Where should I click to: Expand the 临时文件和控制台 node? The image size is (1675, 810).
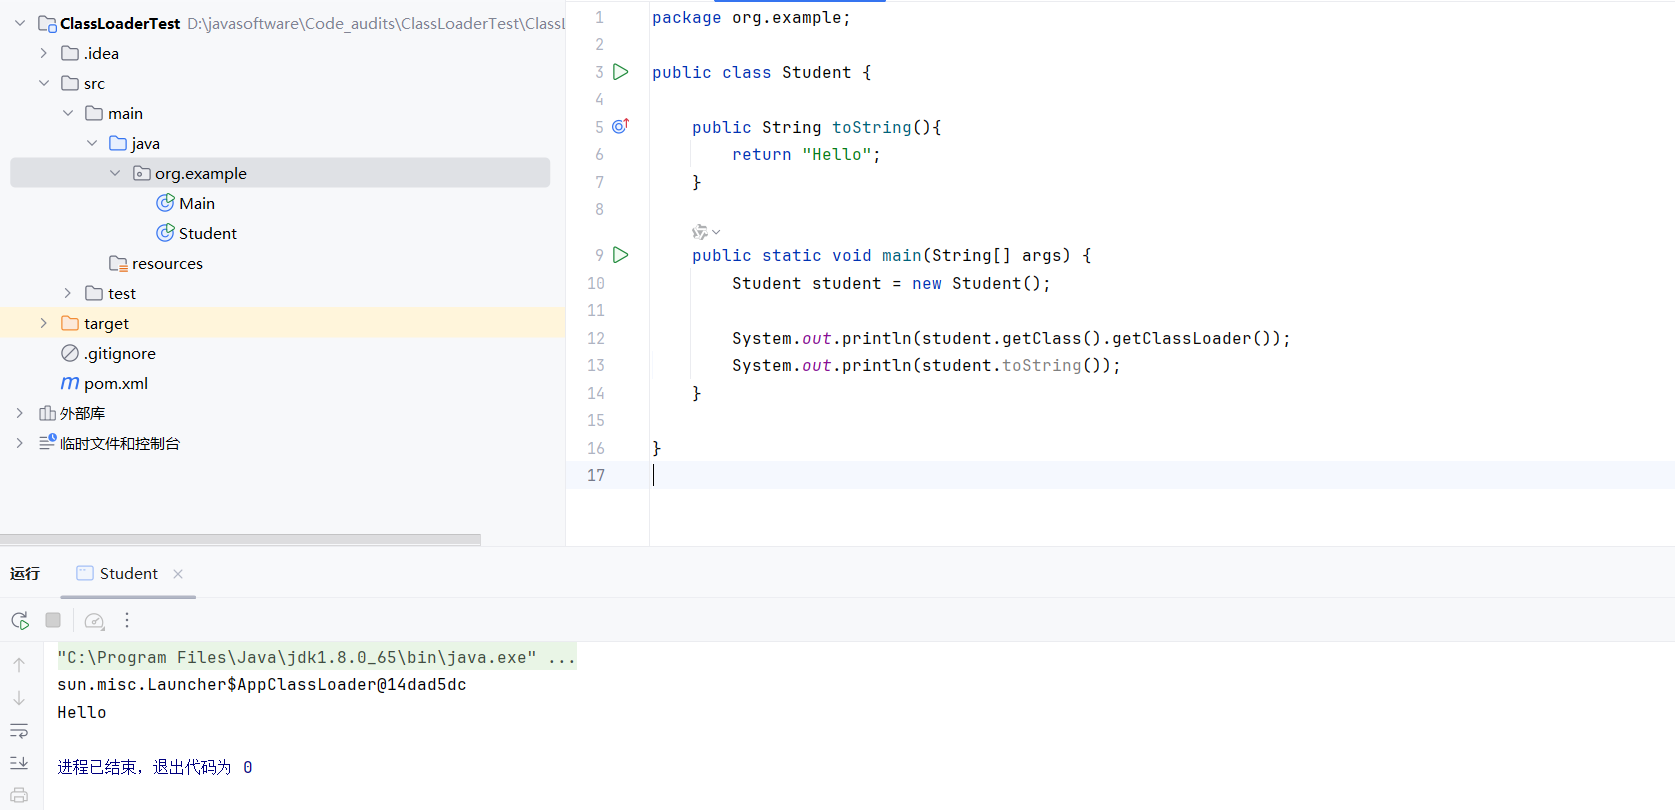coord(19,443)
